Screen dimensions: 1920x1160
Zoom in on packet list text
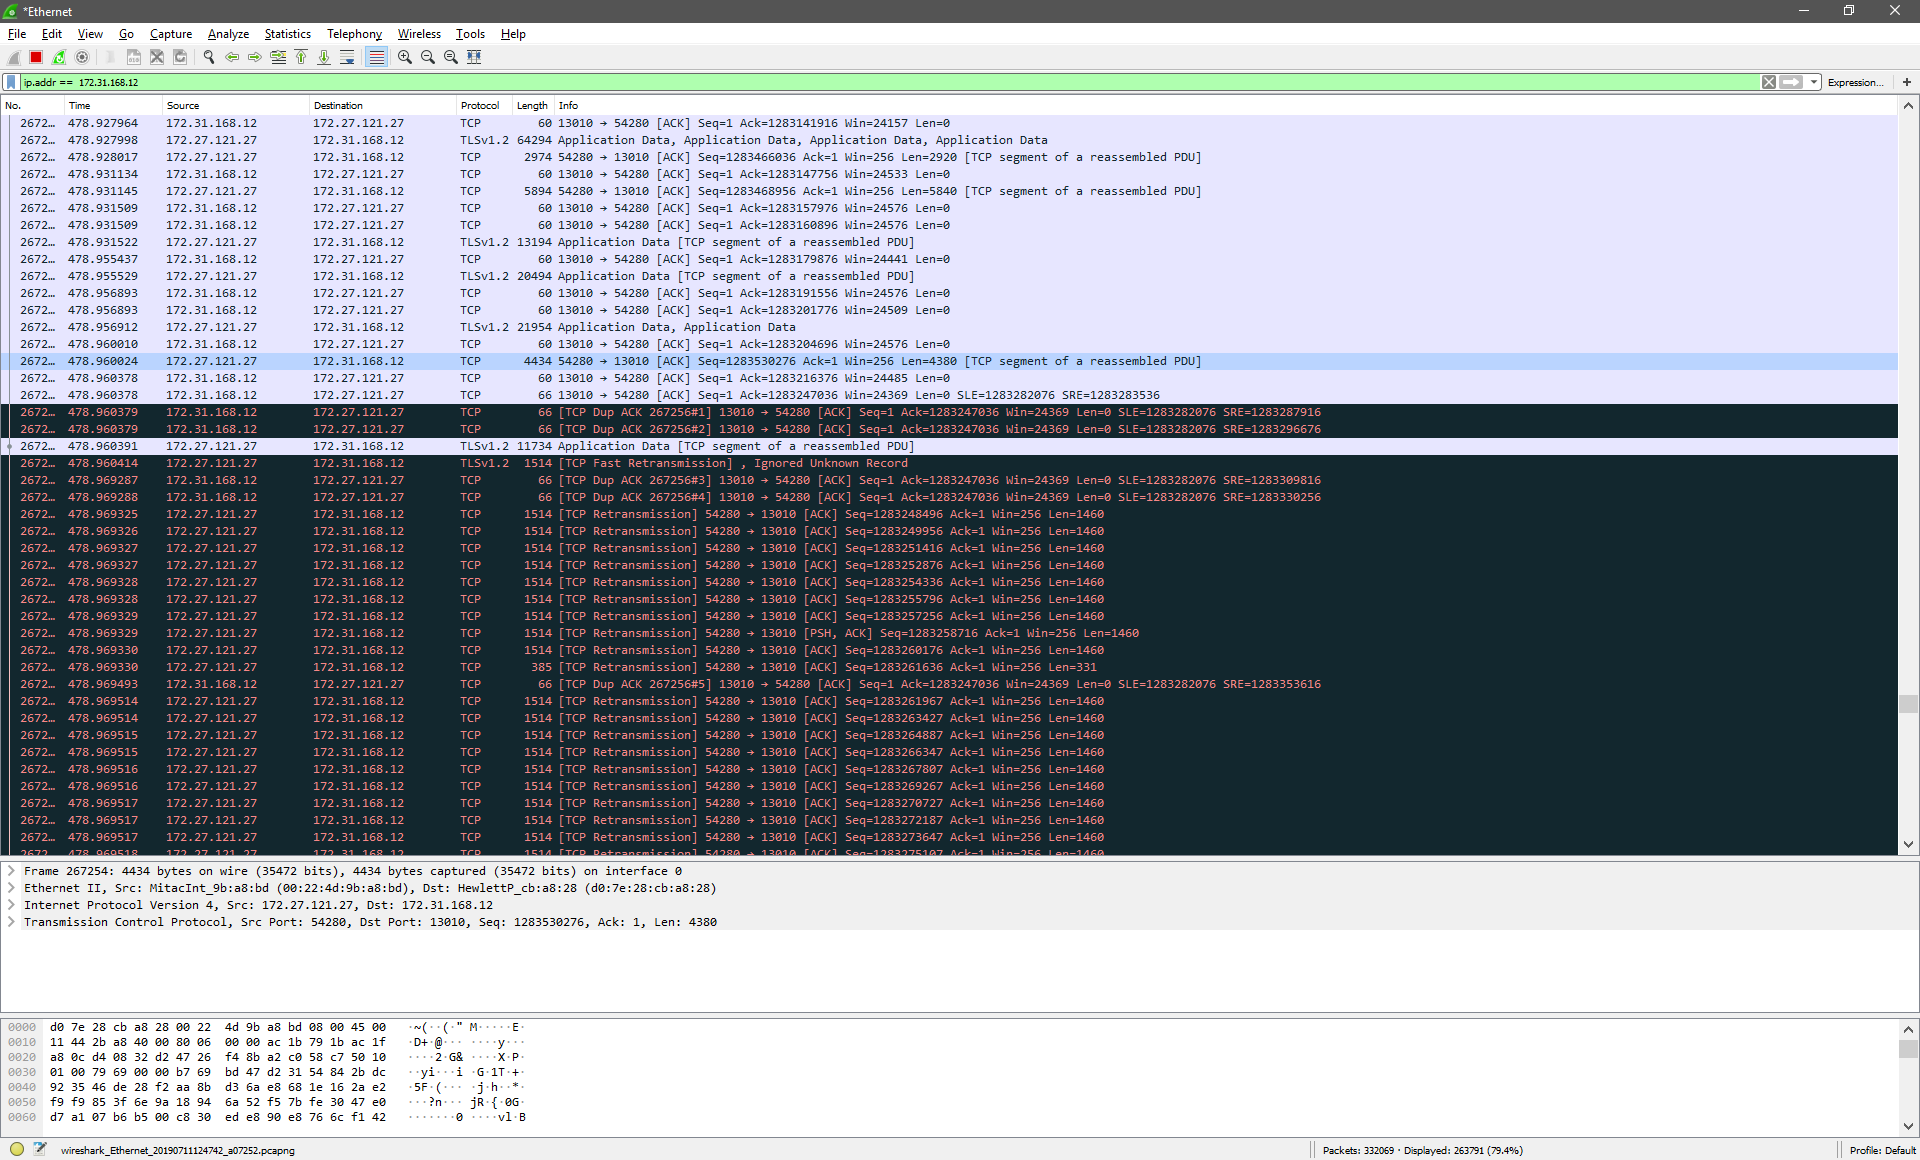pos(404,57)
